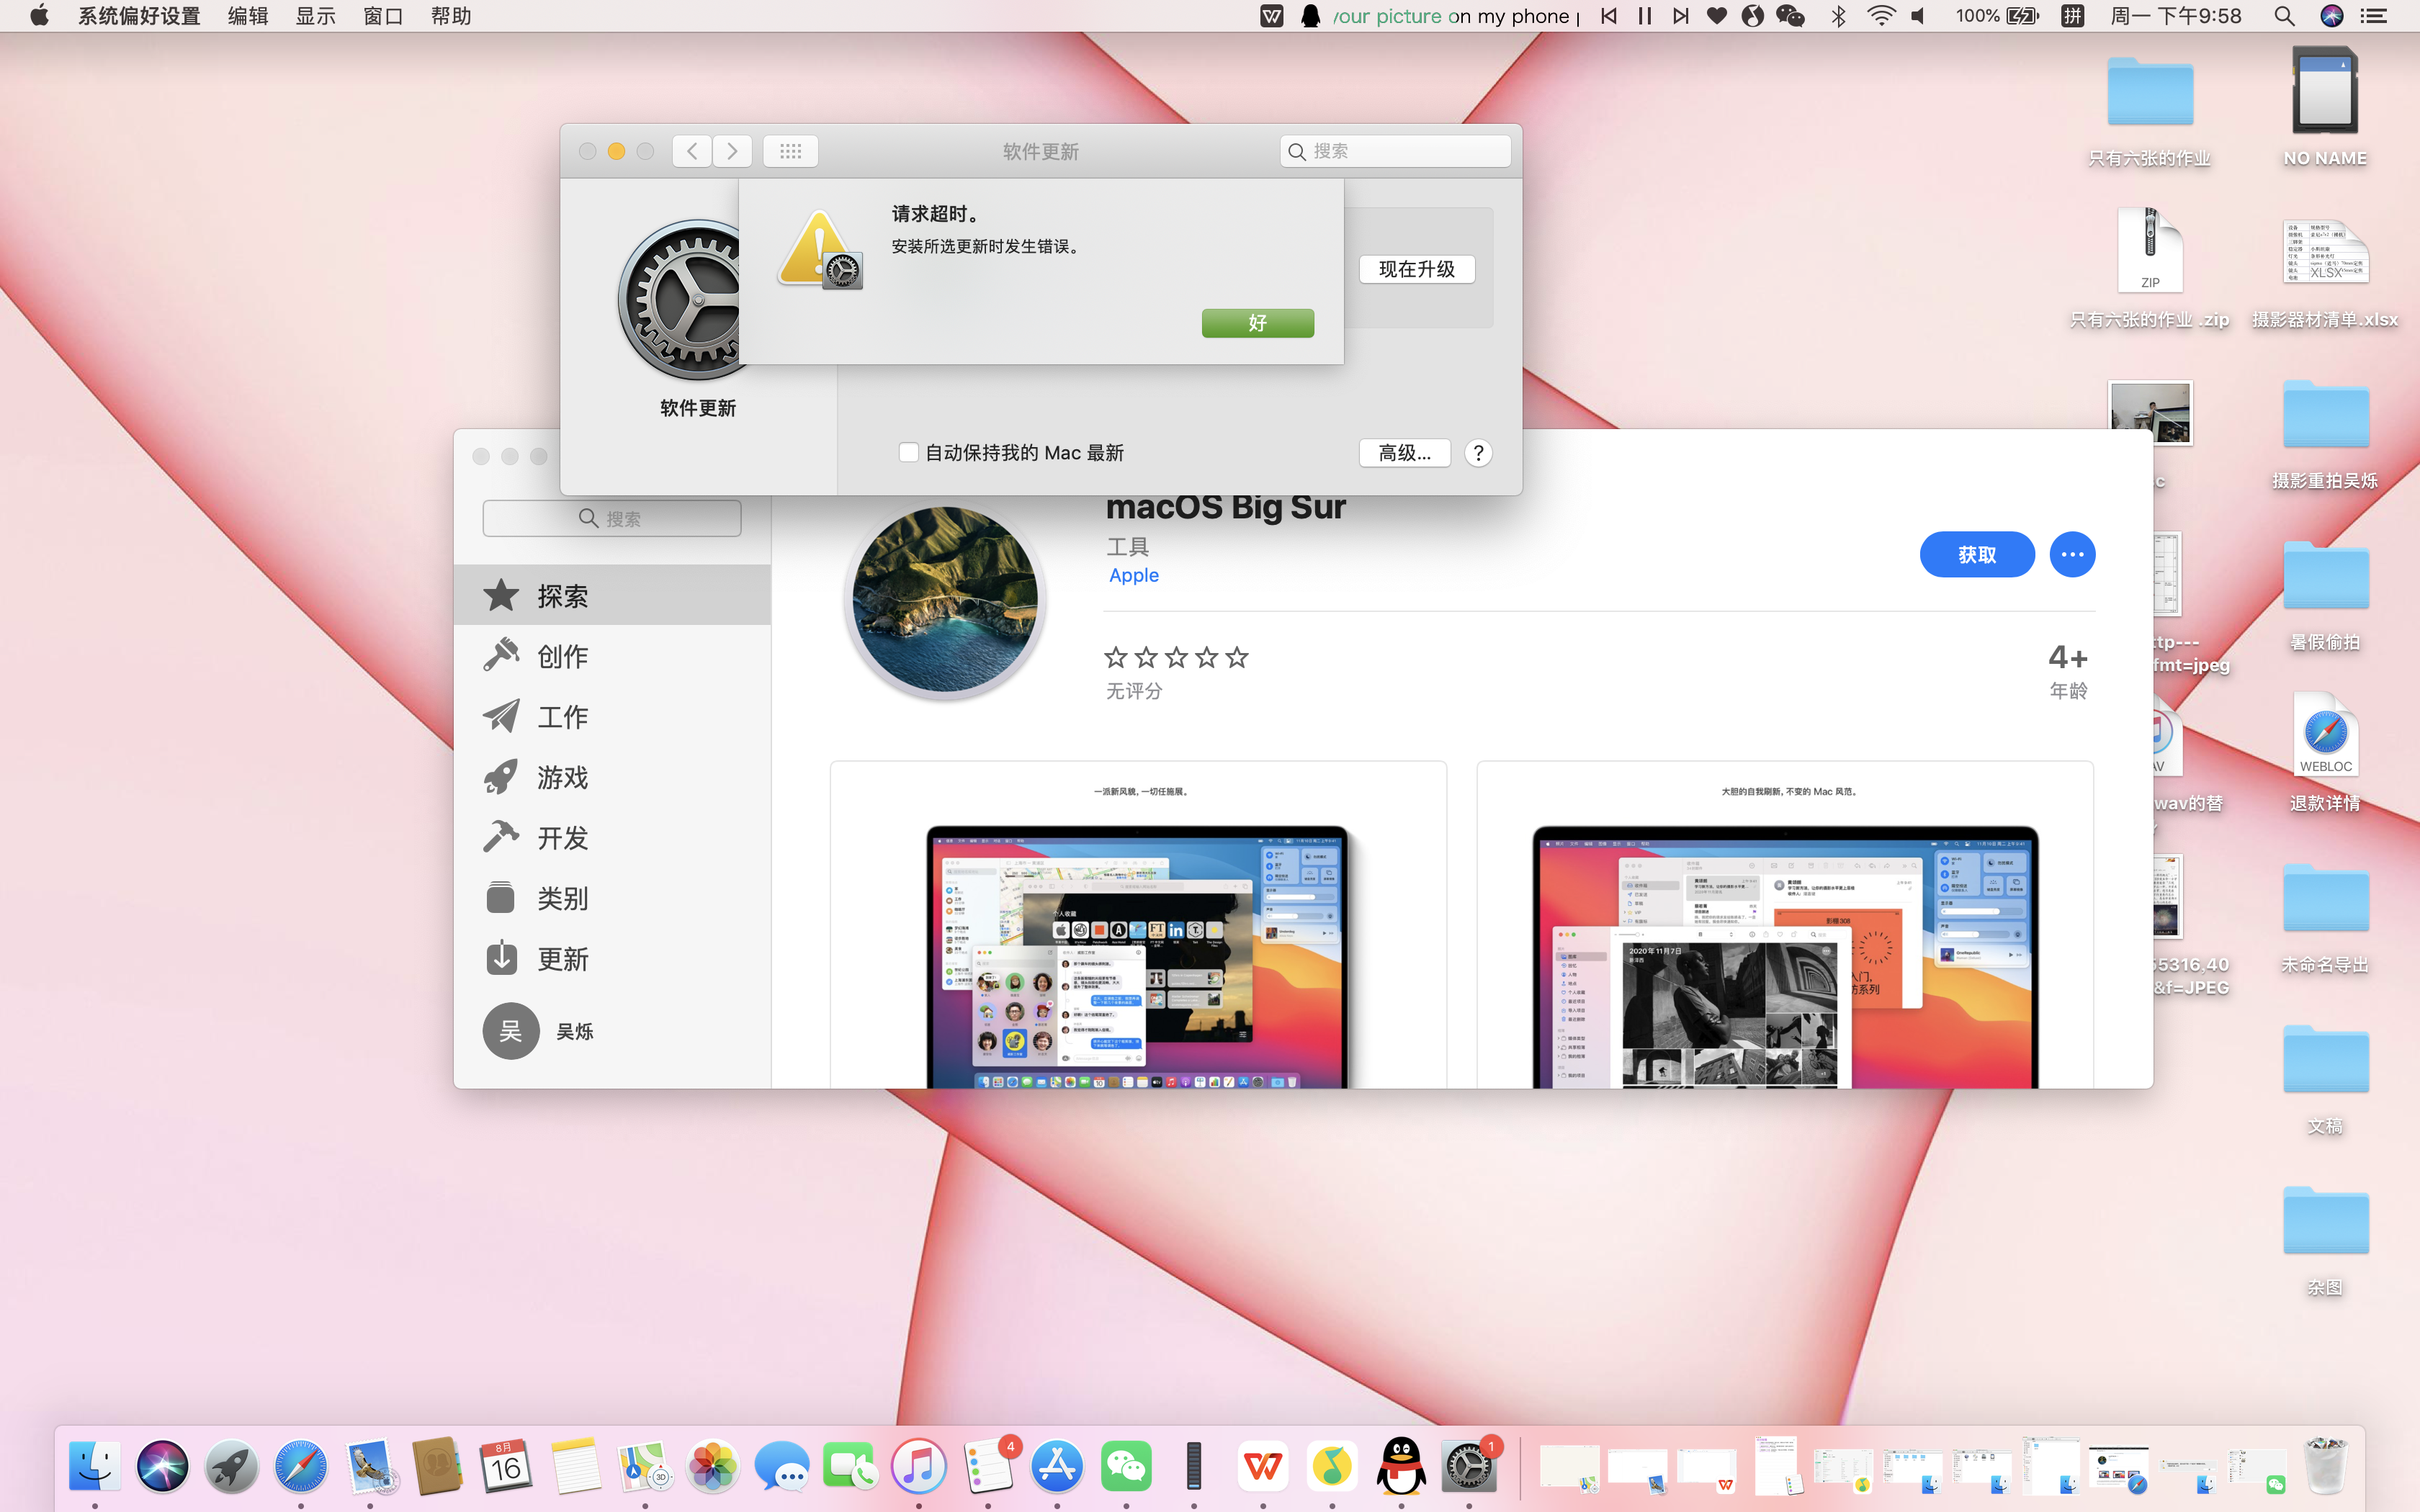2420x1512 pixels.
Task: Launch QQ penguin icon in the dock
Action: pyautogui.click(x=1401, y=1467)
